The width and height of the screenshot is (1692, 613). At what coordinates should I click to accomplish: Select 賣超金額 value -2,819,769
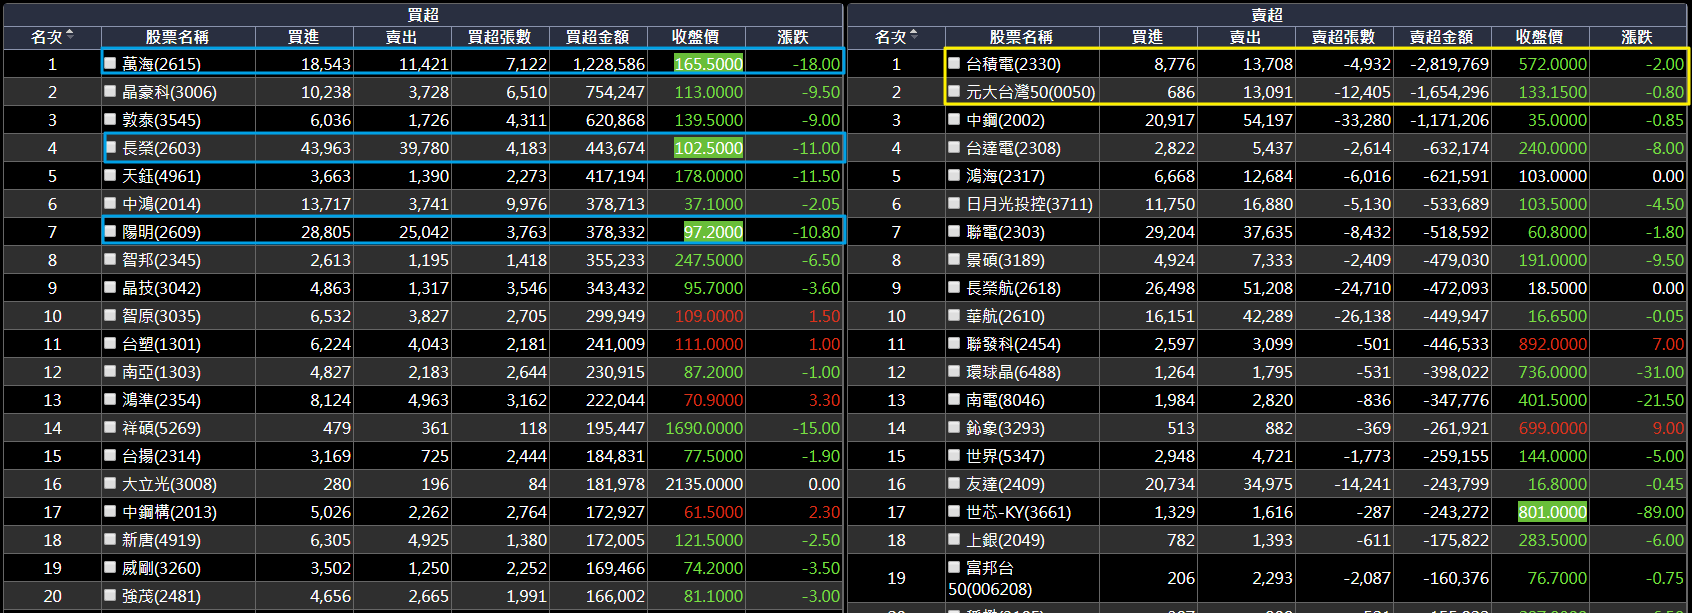coord(1449,64)
